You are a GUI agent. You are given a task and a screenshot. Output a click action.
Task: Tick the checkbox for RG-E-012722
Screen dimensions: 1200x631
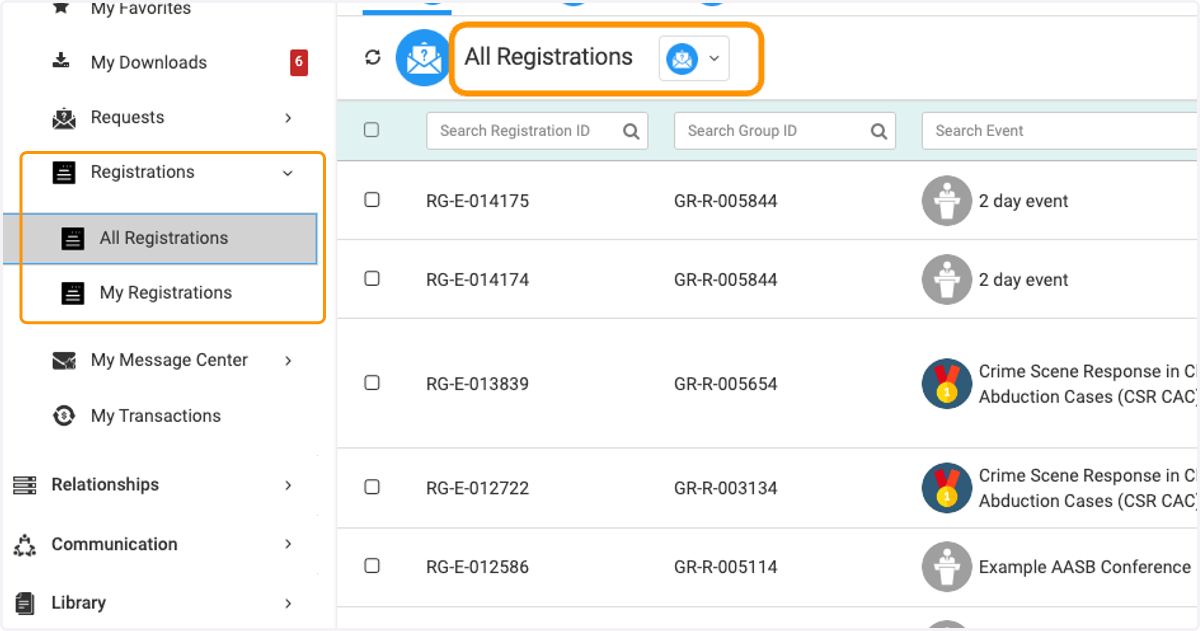pyautogui.click(x=372, y=487)
